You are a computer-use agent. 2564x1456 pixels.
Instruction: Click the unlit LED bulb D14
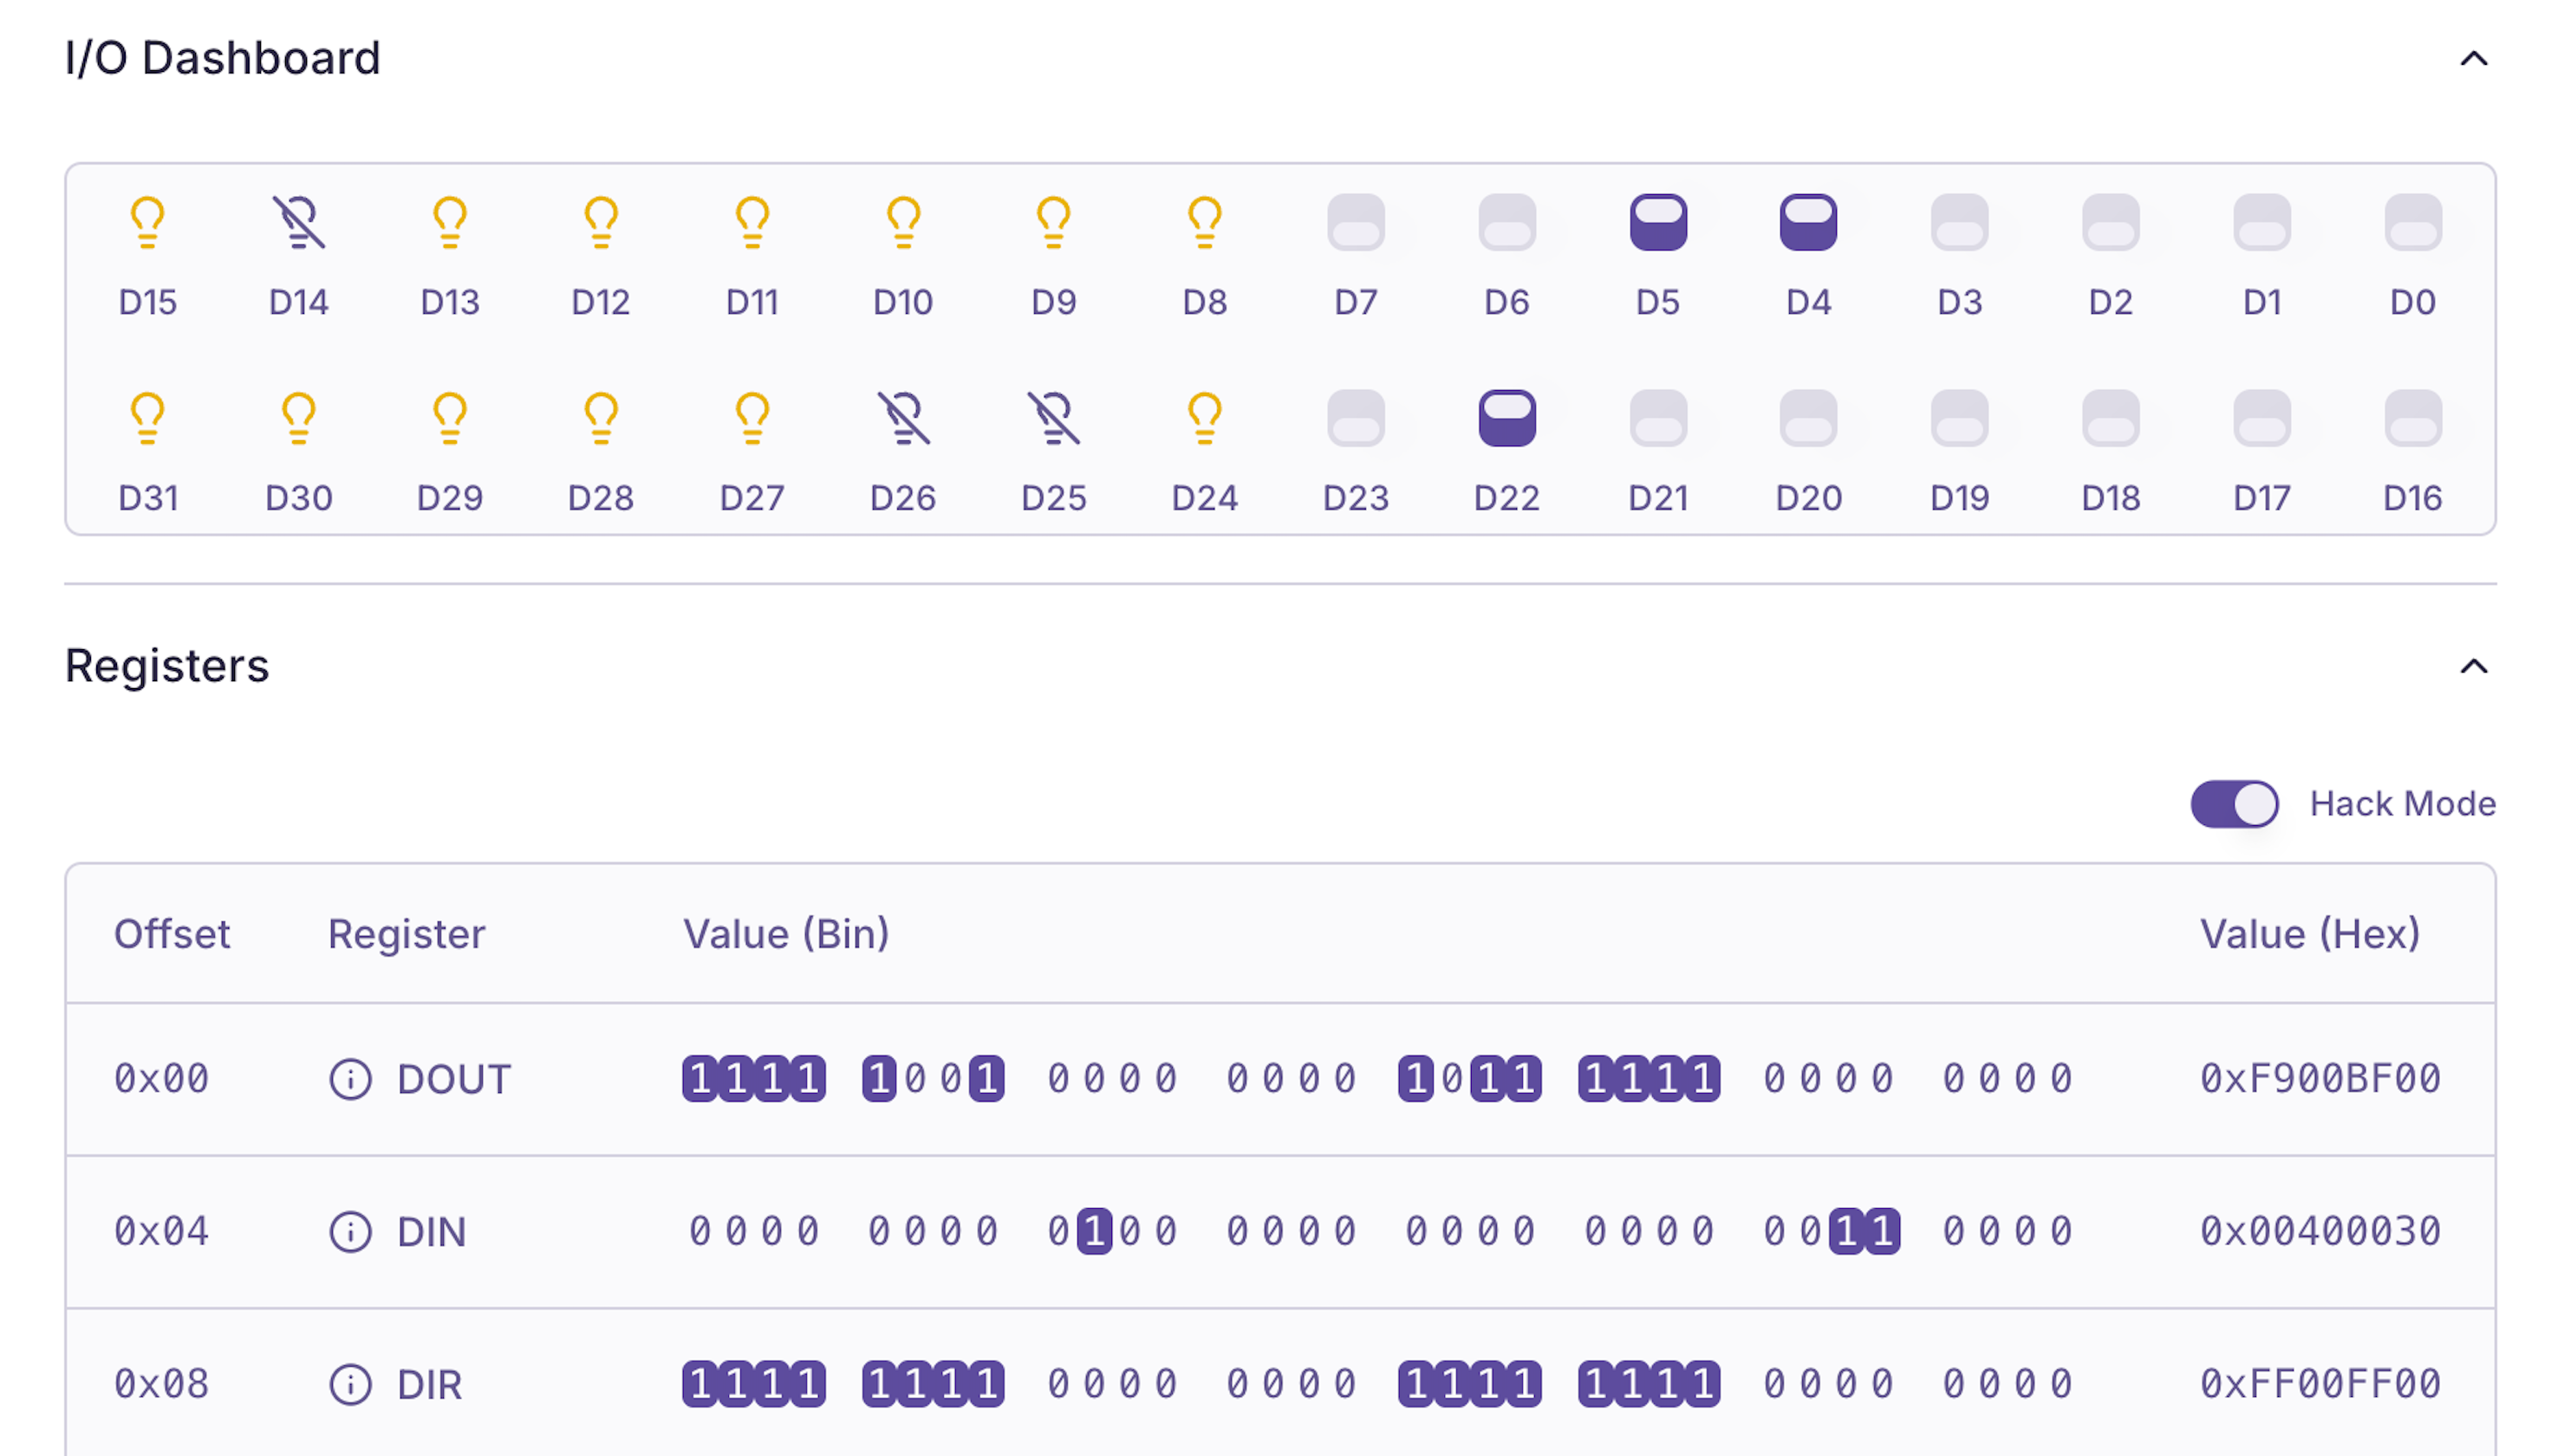click(x=298, y=221)
